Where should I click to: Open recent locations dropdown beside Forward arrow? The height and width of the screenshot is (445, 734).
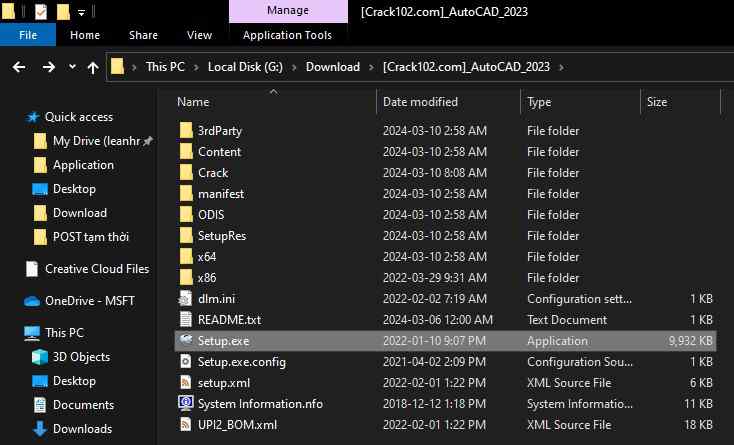click(x=71, y=68)
